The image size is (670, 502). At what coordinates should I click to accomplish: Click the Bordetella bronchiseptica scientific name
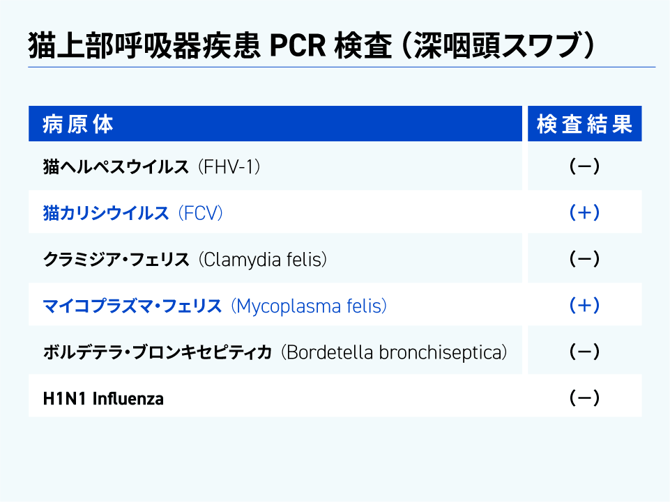tap(395, 353)
